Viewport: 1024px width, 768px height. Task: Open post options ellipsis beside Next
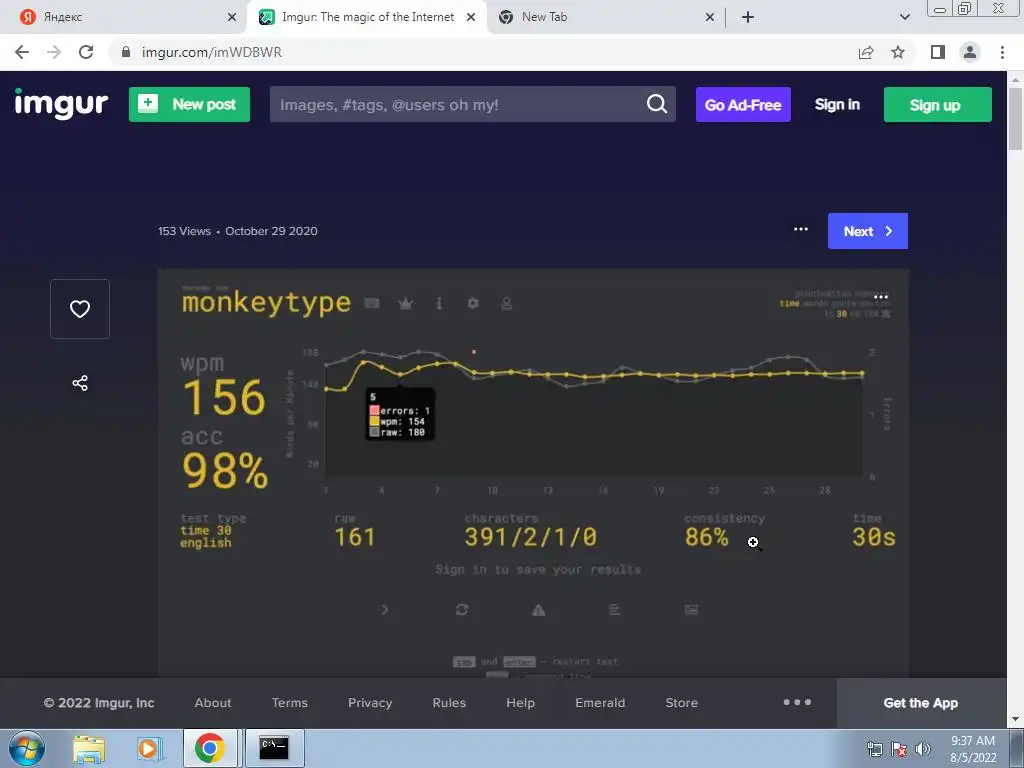tap(801, 229)
